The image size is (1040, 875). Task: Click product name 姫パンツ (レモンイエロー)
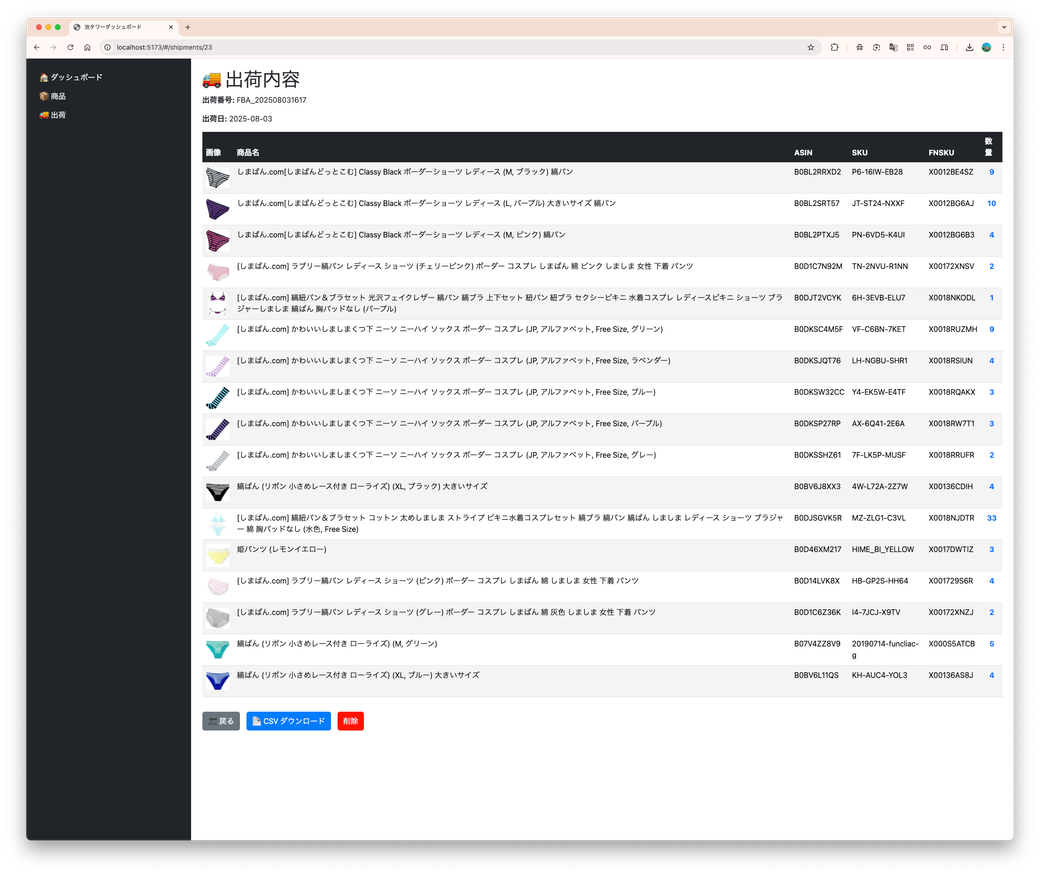281,549
